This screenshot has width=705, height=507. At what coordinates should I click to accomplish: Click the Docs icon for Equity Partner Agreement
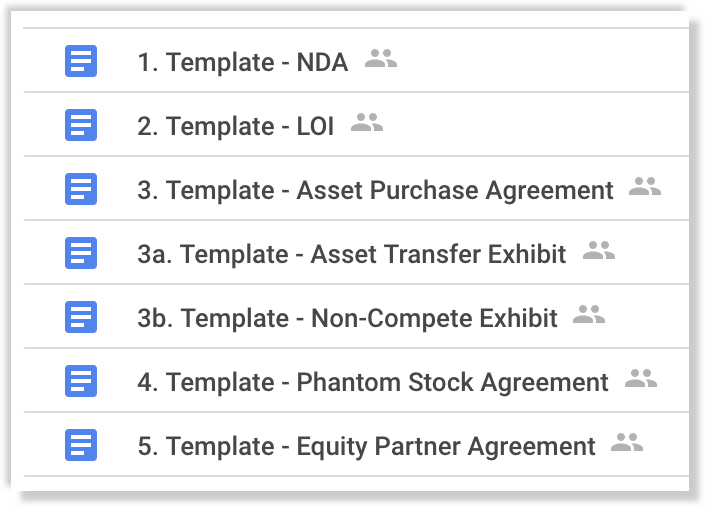pos(80,445)
